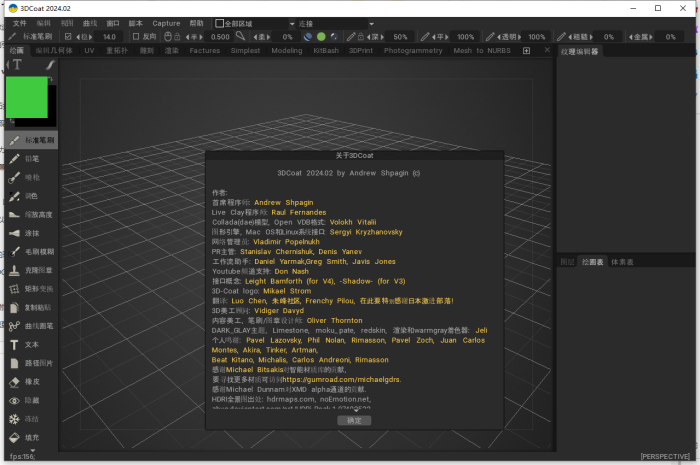This screenshot has height=465, width=700.
Task: Click the 50% depth value field
Action: [x=400, y=37]
